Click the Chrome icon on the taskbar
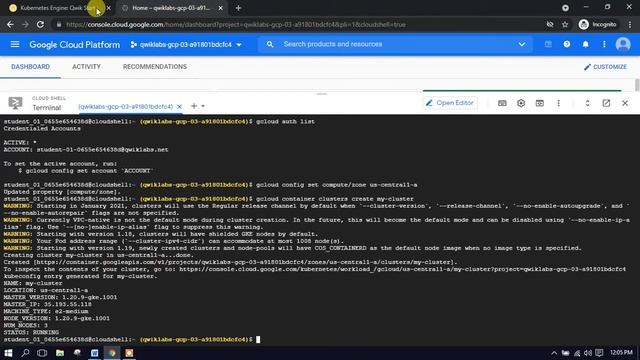This screenshot has width=640, height=360. pyautogui.click(x=112, y=353)
